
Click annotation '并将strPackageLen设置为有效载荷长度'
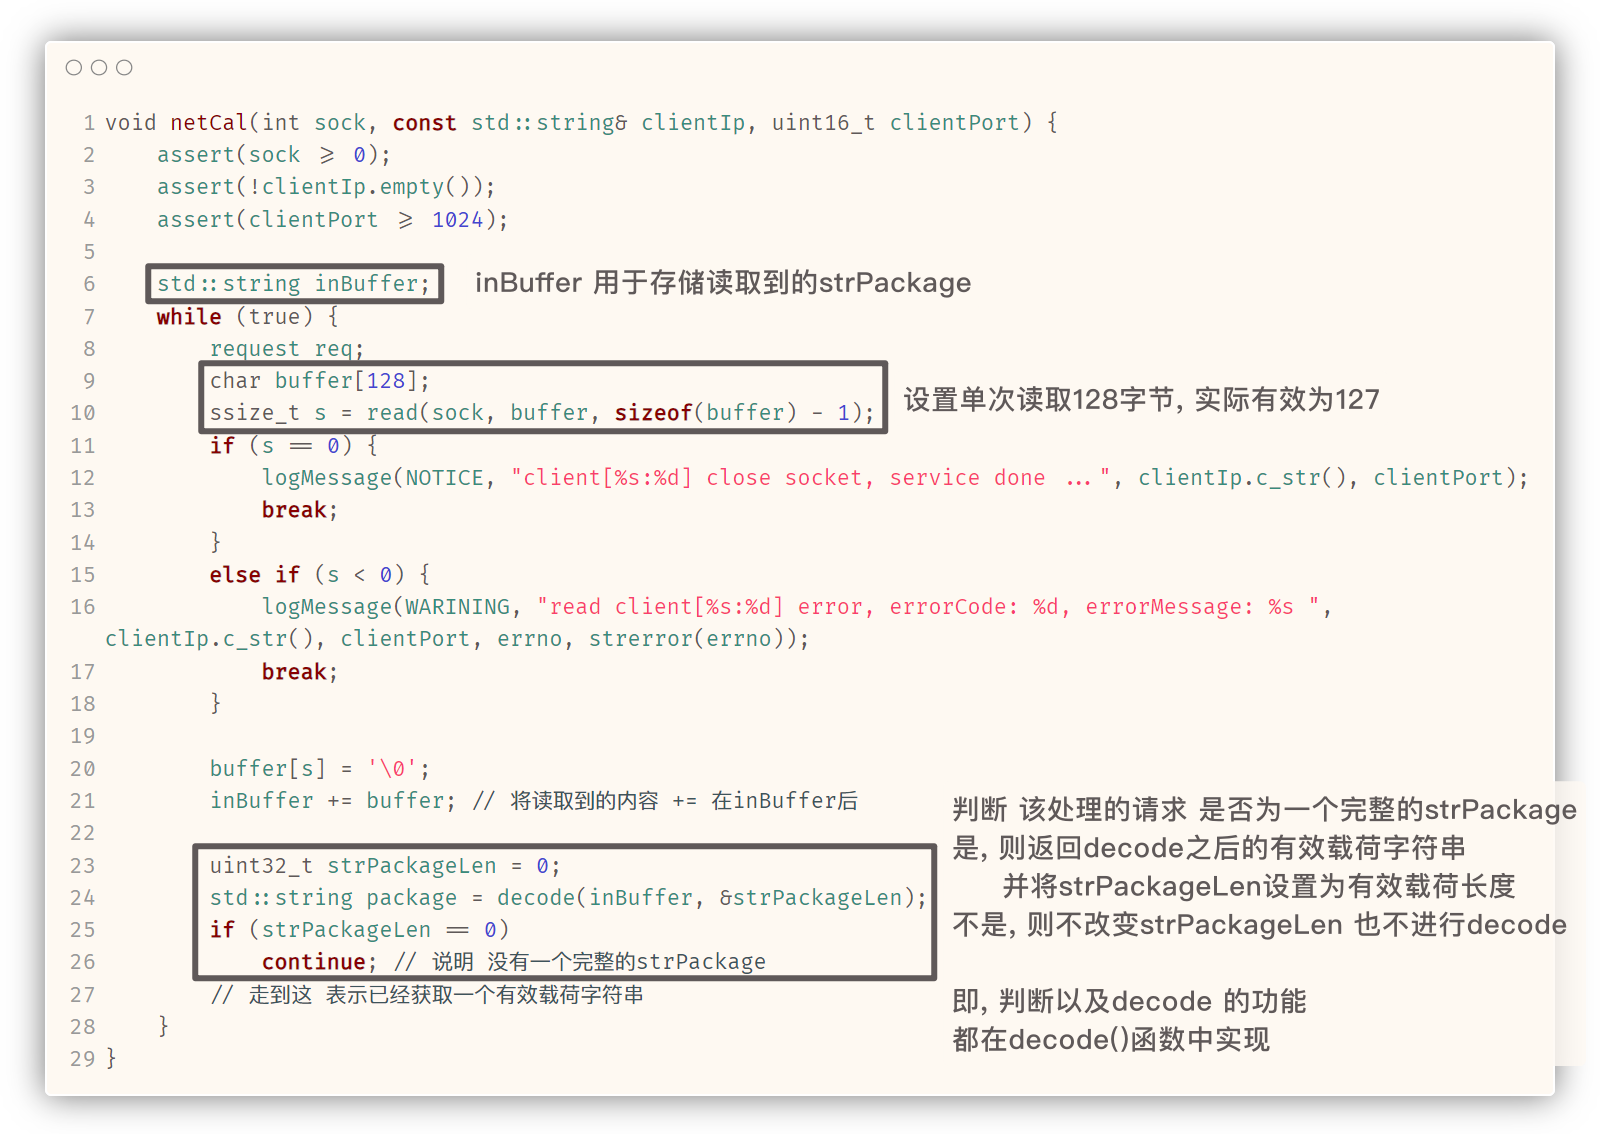click(x=1259, y=886)
